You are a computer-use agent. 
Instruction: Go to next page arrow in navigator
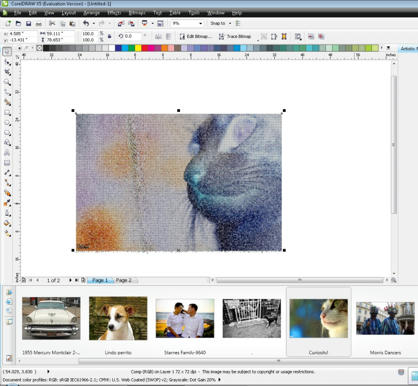pos(70,280)
